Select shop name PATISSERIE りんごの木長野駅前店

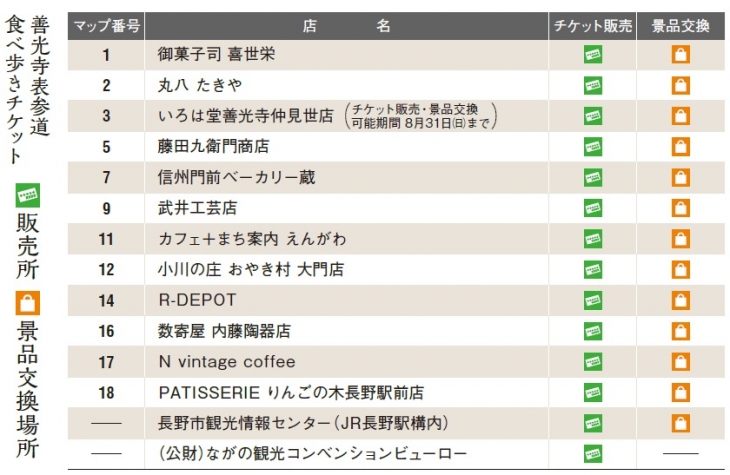[291, 393]
